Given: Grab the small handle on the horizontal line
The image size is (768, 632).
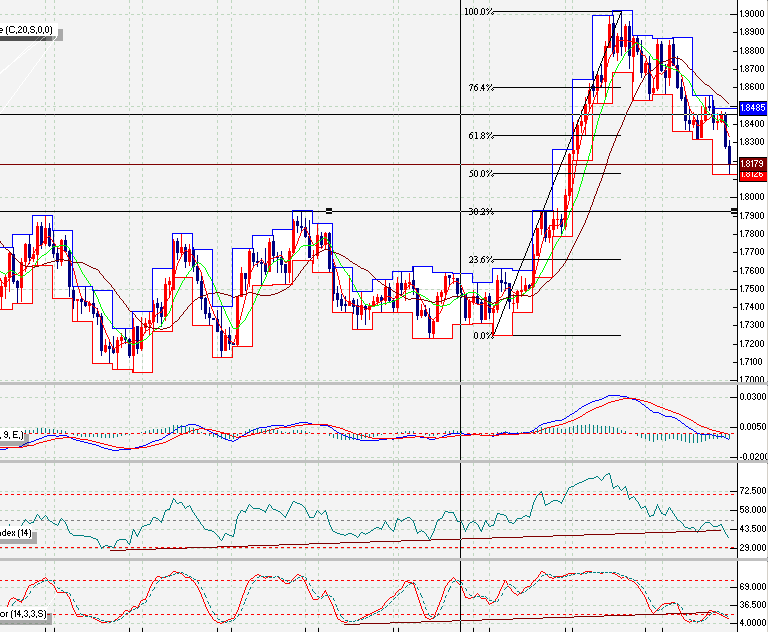Looking at the screenshot, I should (329, 210).
